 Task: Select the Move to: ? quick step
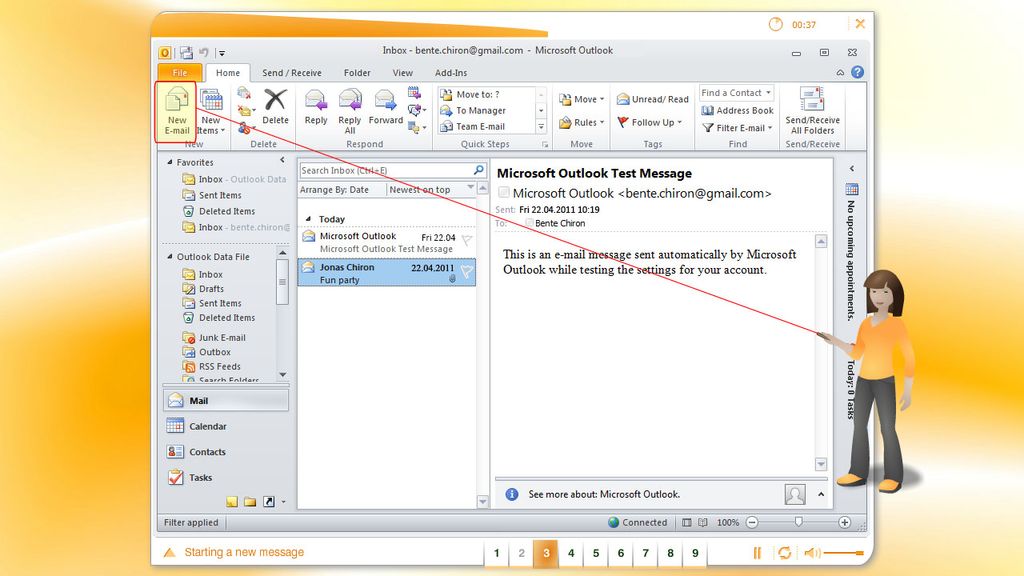pyautogui.click(x=487, y=95)
